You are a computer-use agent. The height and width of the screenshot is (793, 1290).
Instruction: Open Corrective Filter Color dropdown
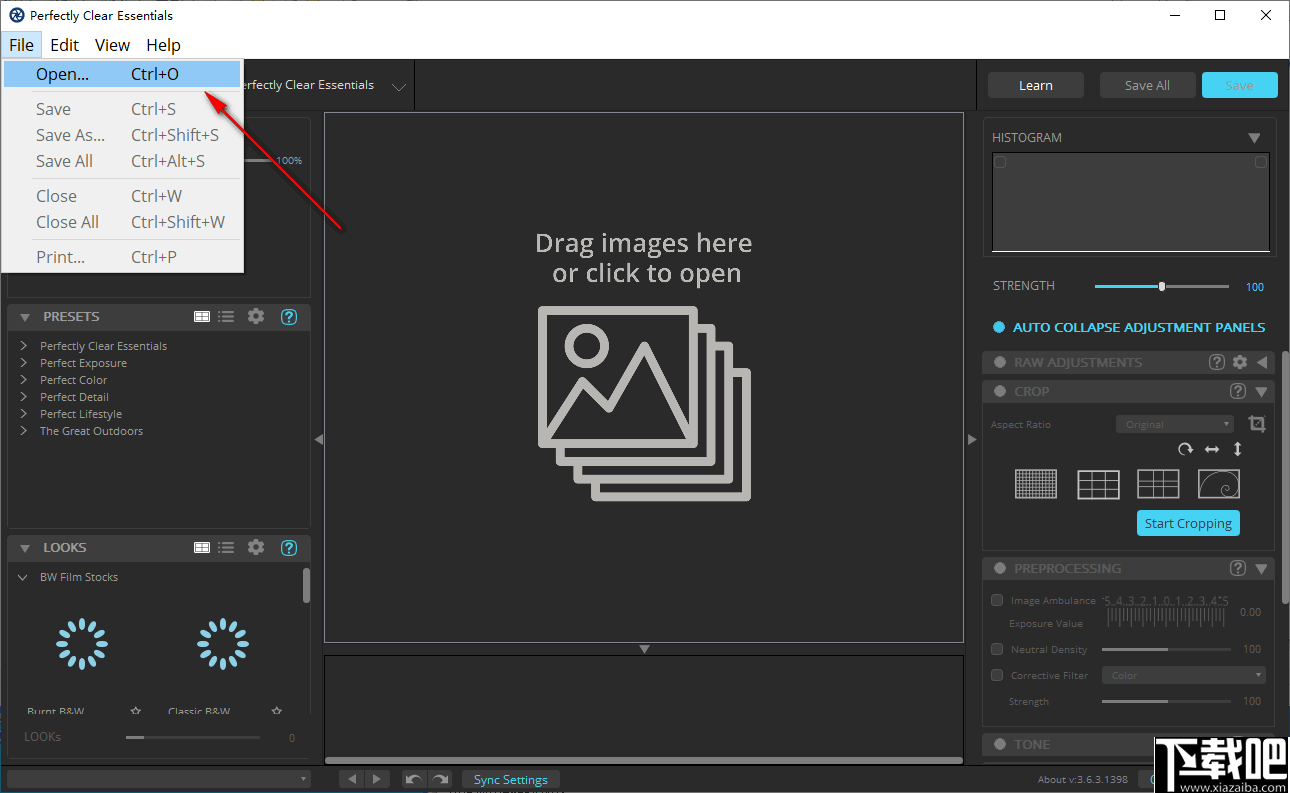[x=1184, y=675]
